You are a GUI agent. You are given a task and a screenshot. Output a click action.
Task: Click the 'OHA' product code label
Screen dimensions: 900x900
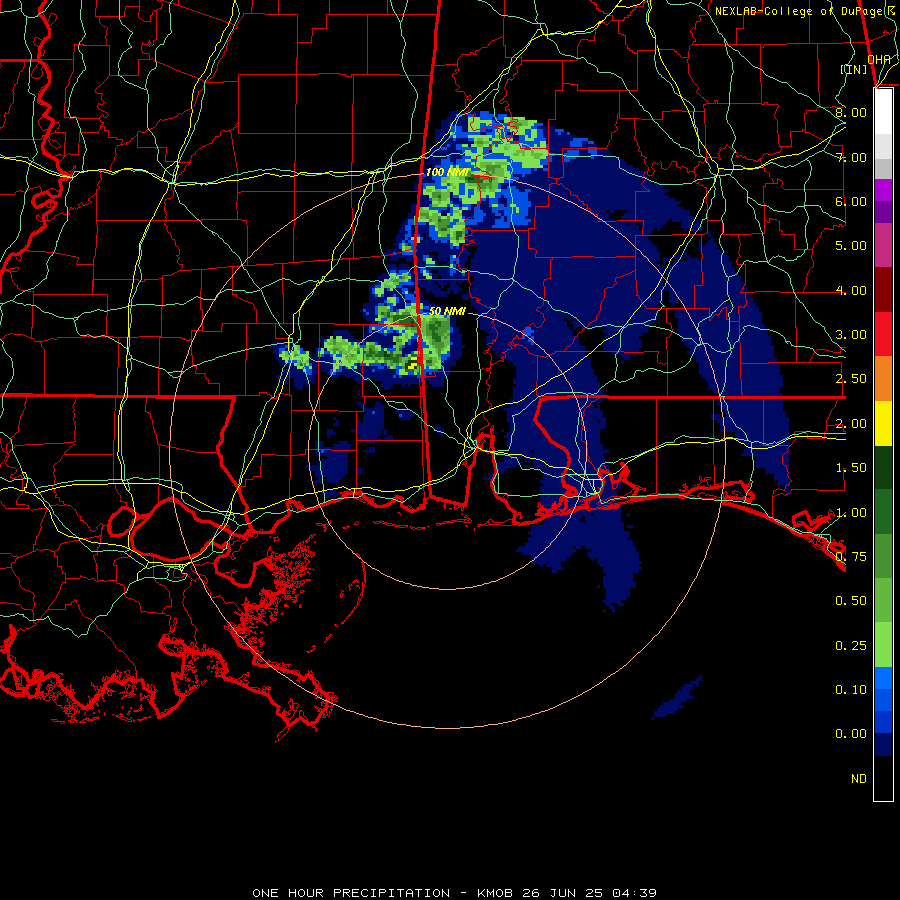coord(879,60)
